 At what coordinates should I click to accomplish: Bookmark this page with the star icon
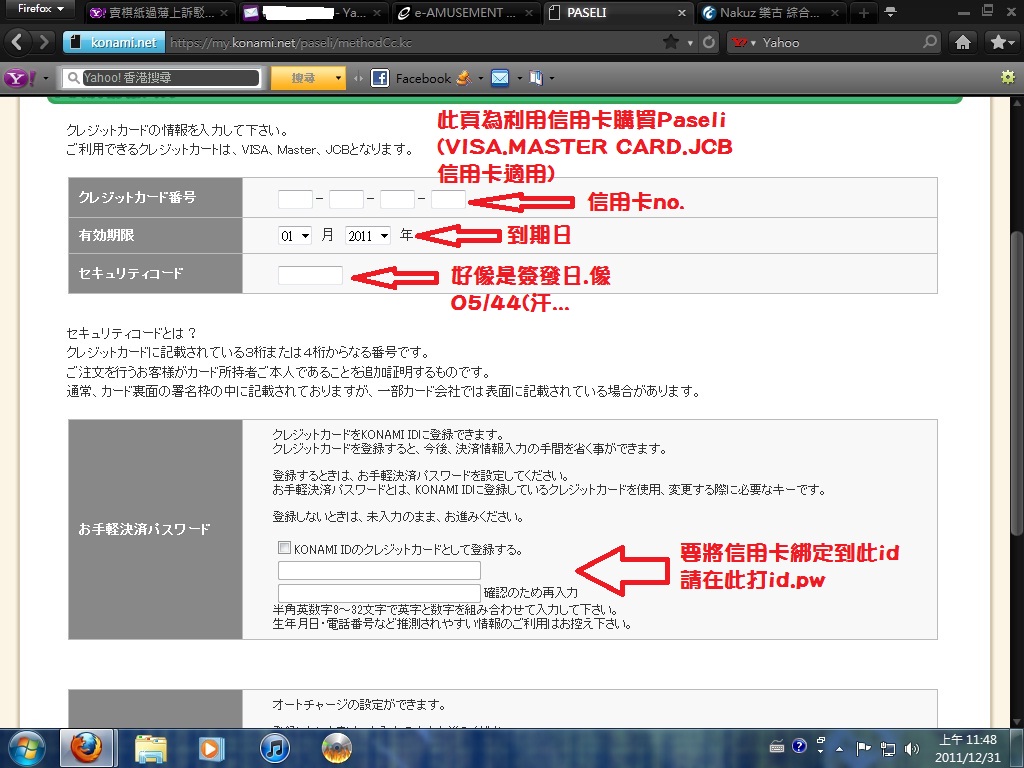[x=671, y=43]
